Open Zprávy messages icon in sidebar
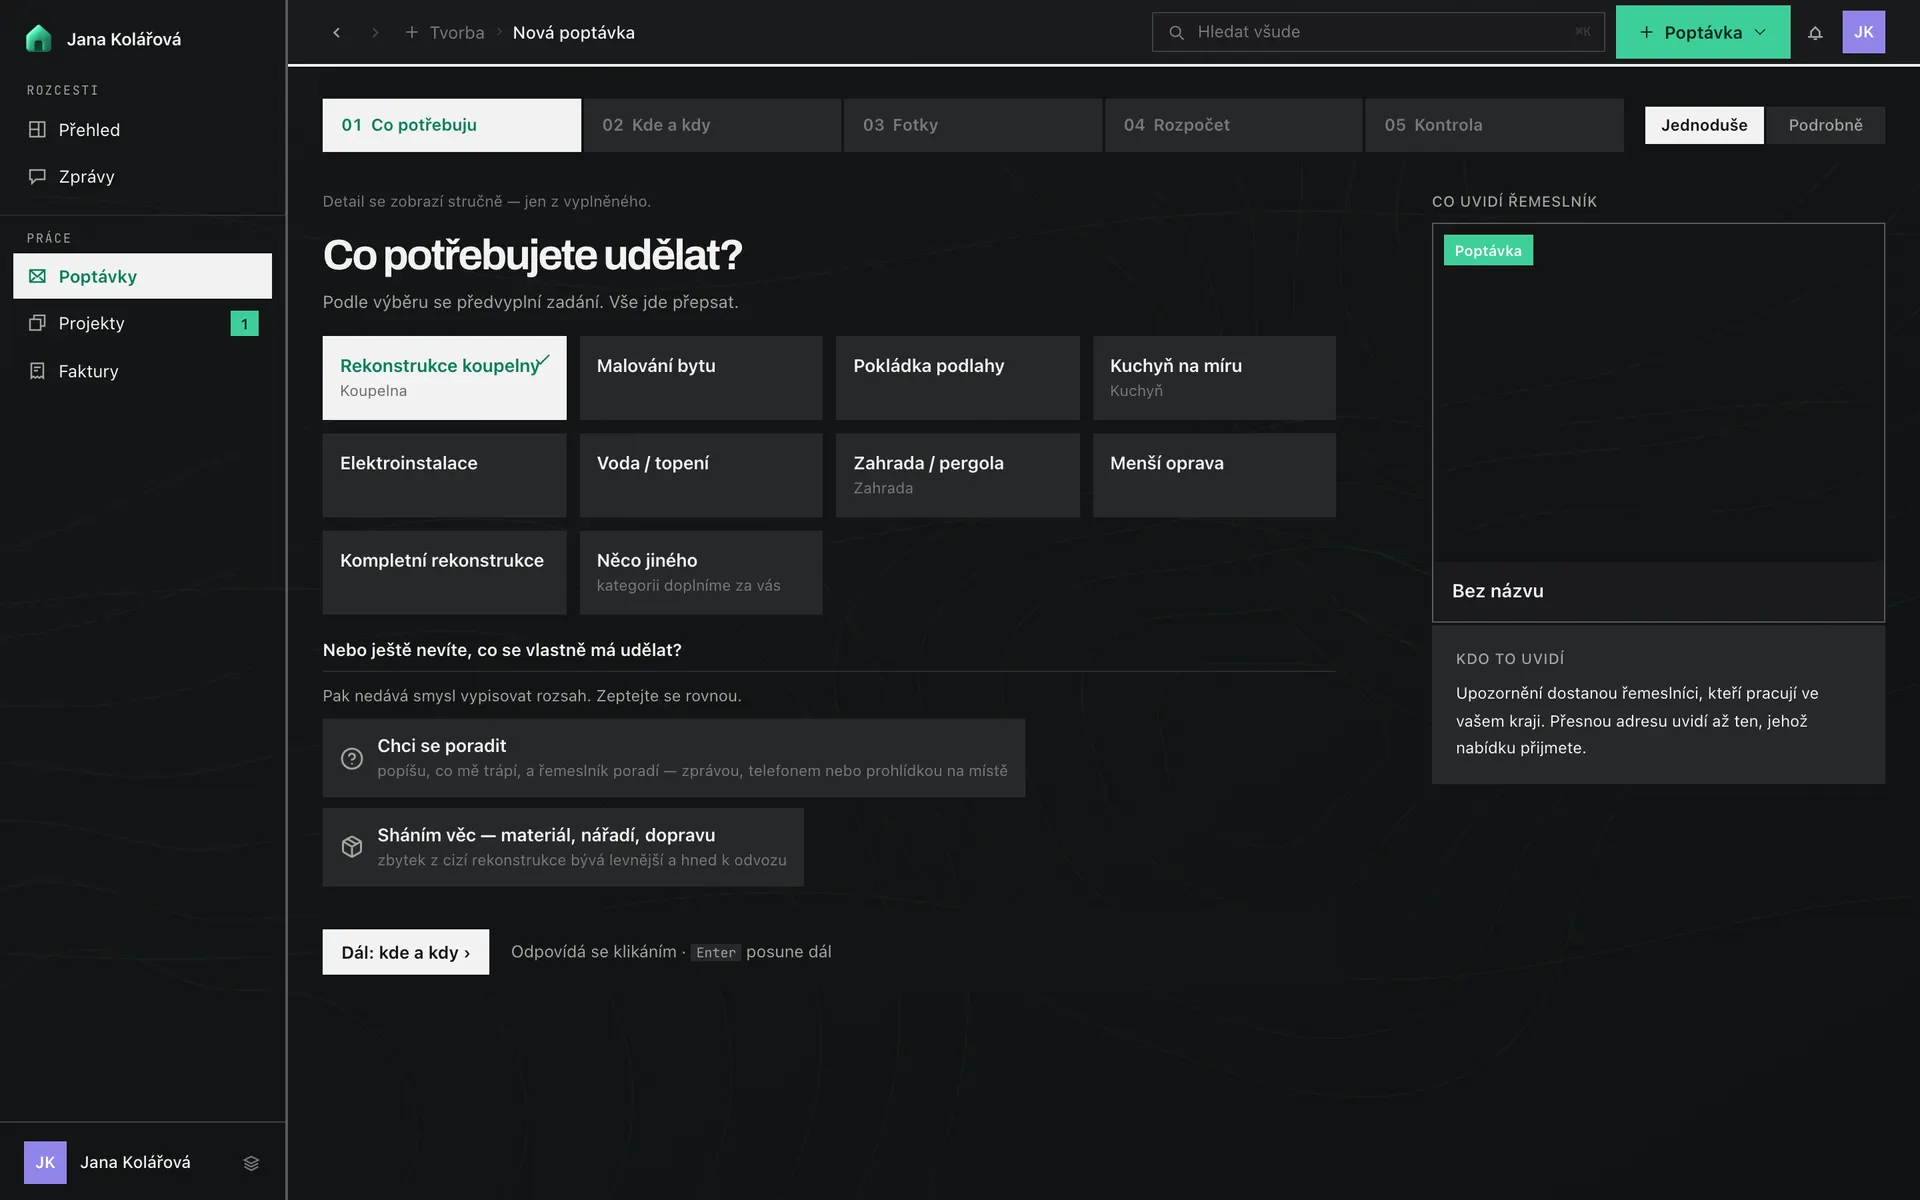The image size is (1920, 1200). (x=37, y=176)
